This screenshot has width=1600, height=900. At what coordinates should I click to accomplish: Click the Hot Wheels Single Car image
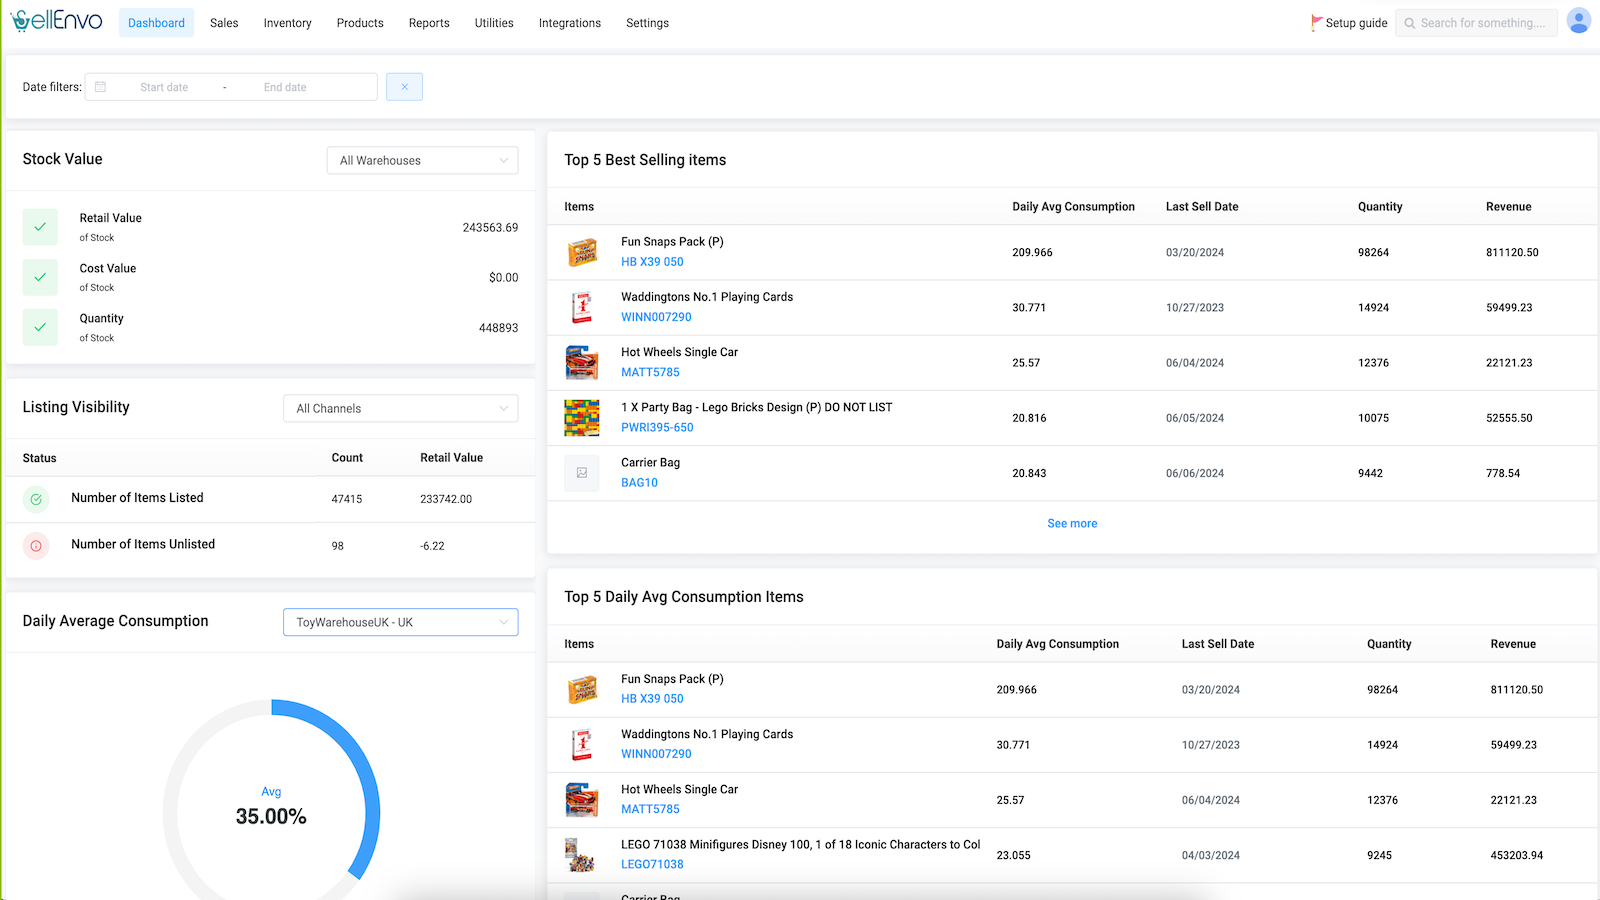[x=582, y=362]
